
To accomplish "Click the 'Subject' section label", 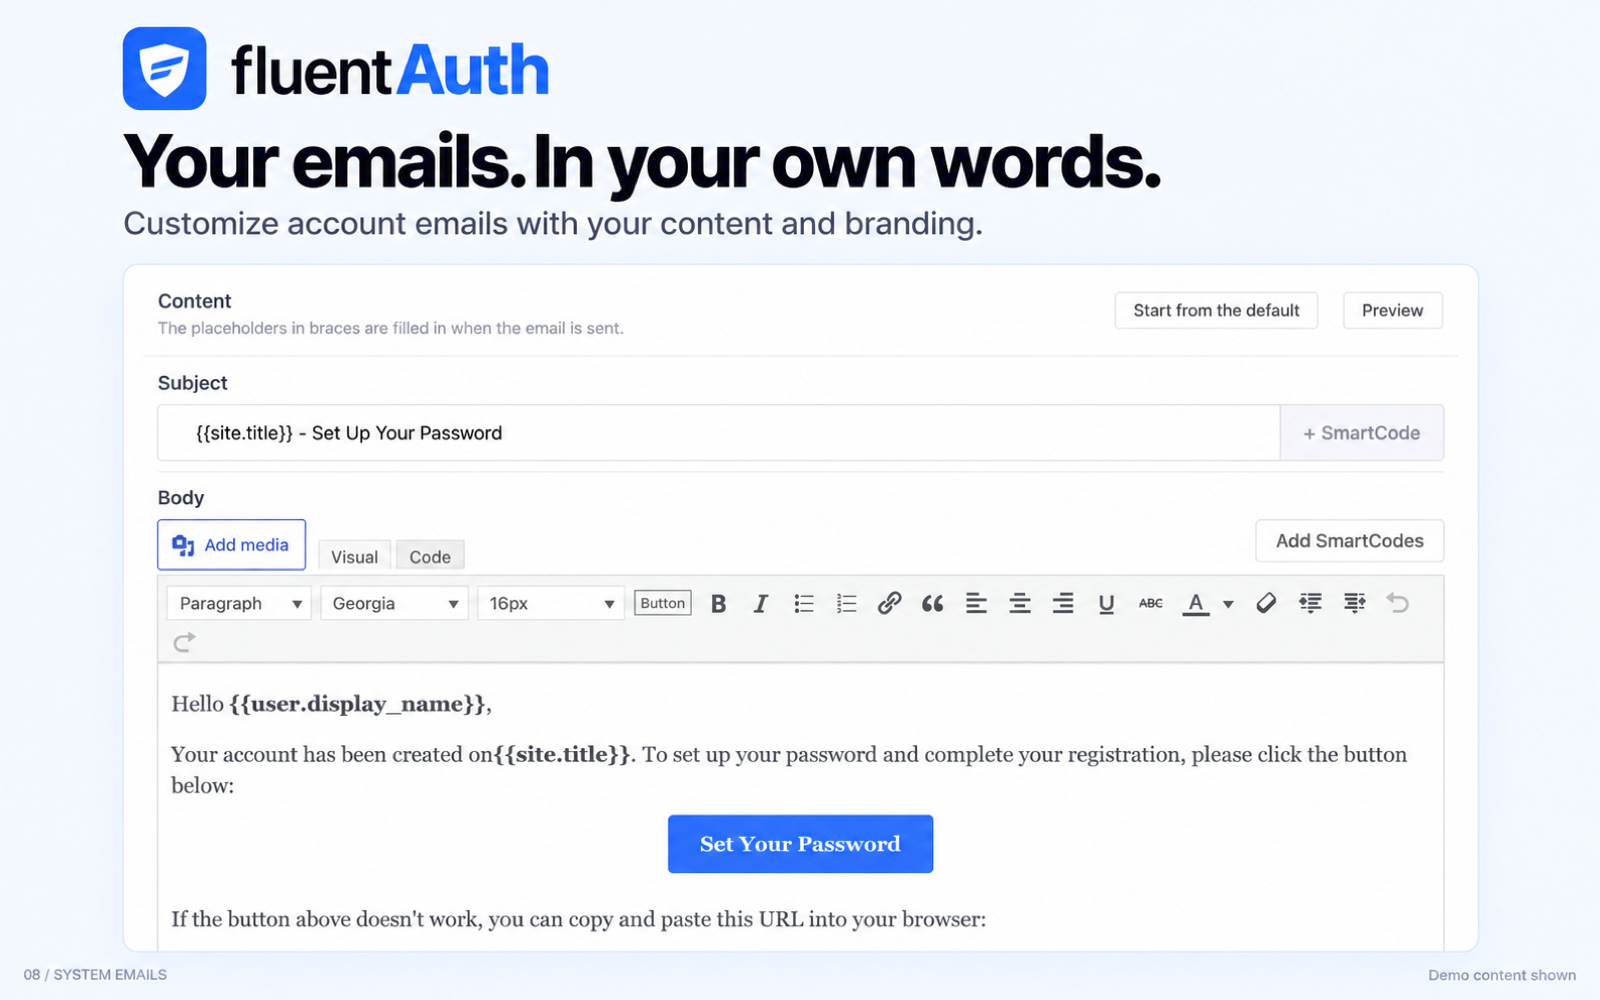I will pyautogui.click(x=193, y=383).
